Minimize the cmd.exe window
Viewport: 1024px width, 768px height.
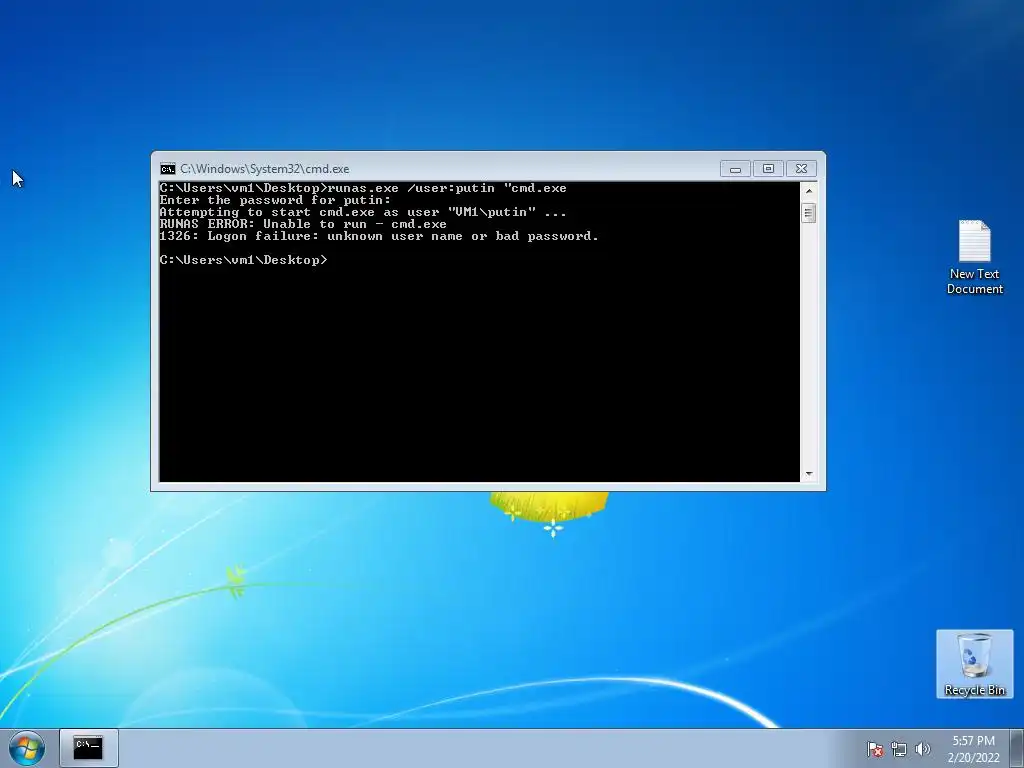[735, 169]
